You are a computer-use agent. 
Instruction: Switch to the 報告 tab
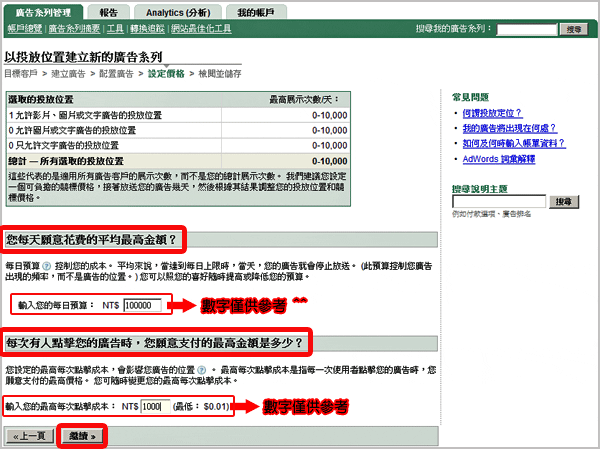coord(108,12)
